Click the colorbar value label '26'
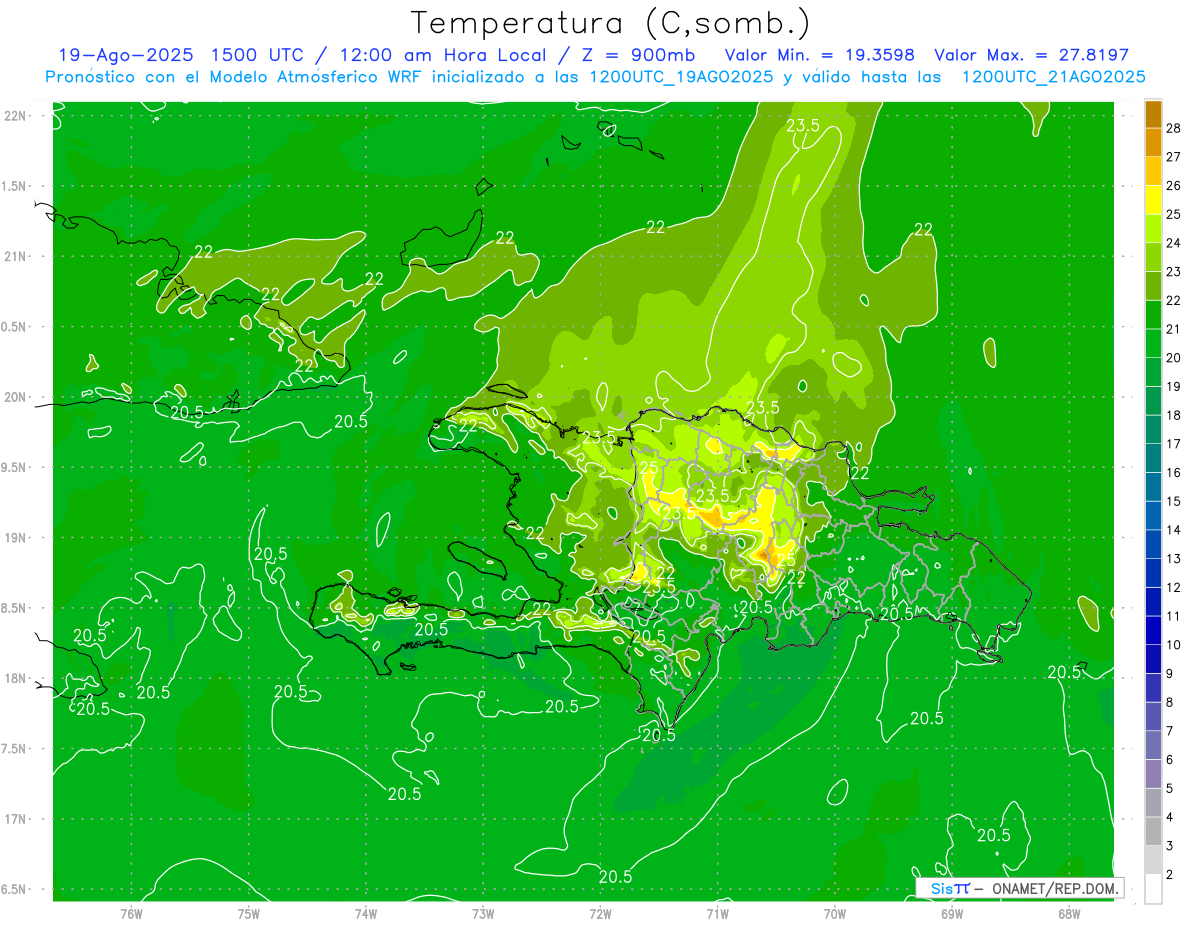The image size is (1200, 927). tap(1173, 186)
